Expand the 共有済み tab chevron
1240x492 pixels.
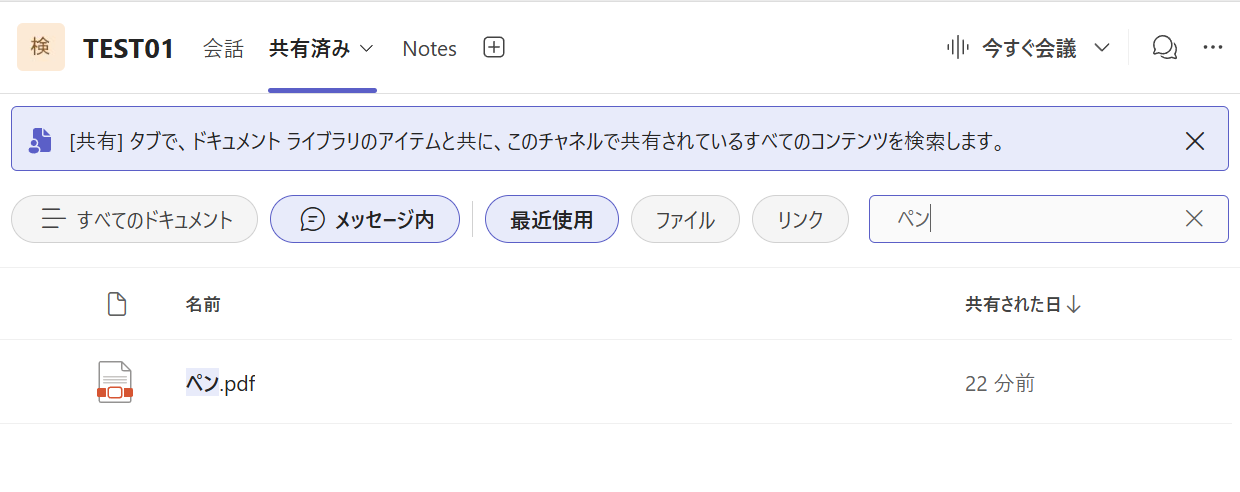[x=366, y=48]
